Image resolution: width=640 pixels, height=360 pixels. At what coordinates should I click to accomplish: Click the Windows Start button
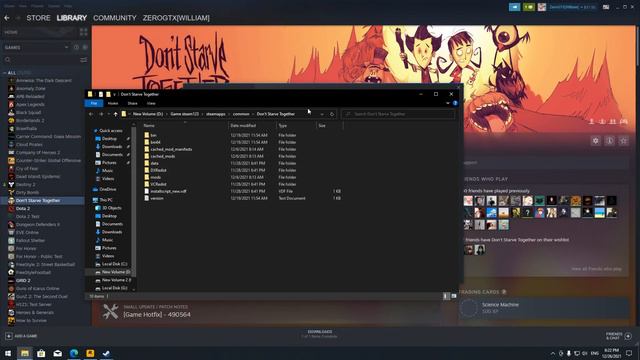tap(8, 353)
